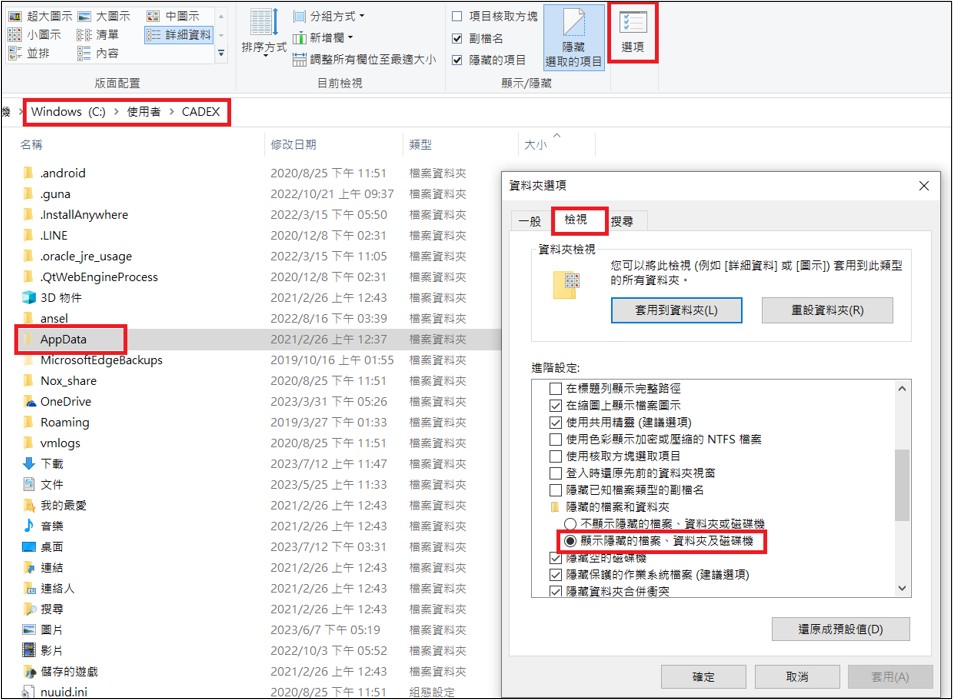Viewport: 953px width, 700px height.
Task: Click the 套用到資料夾(L) button
Action: point(676,311)
